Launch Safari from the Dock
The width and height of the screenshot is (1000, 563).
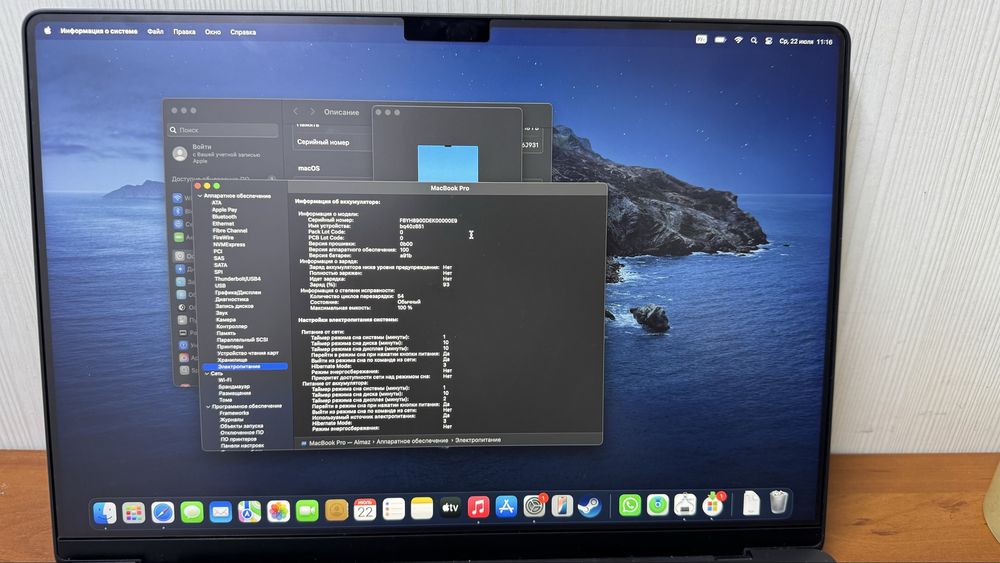pyautogui.click(x=163, y=511)
